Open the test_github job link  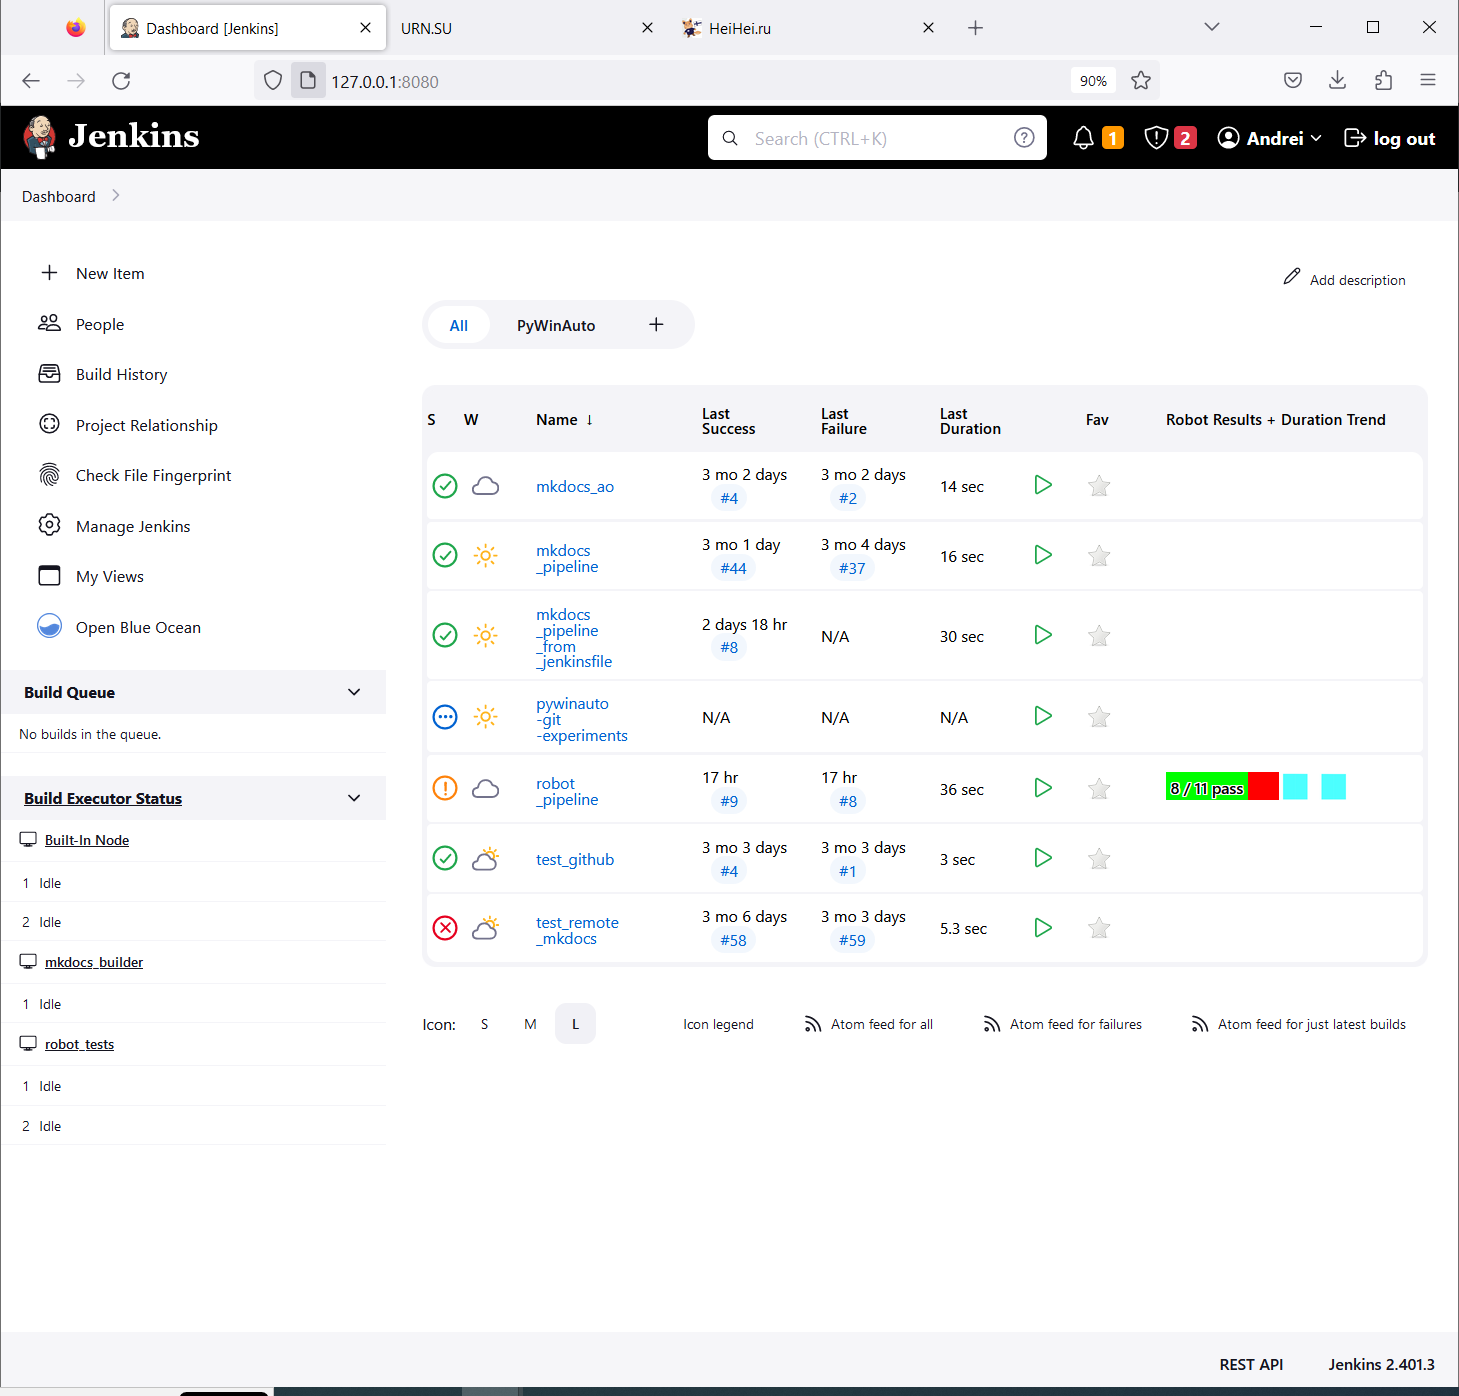(x=575, y=859)
